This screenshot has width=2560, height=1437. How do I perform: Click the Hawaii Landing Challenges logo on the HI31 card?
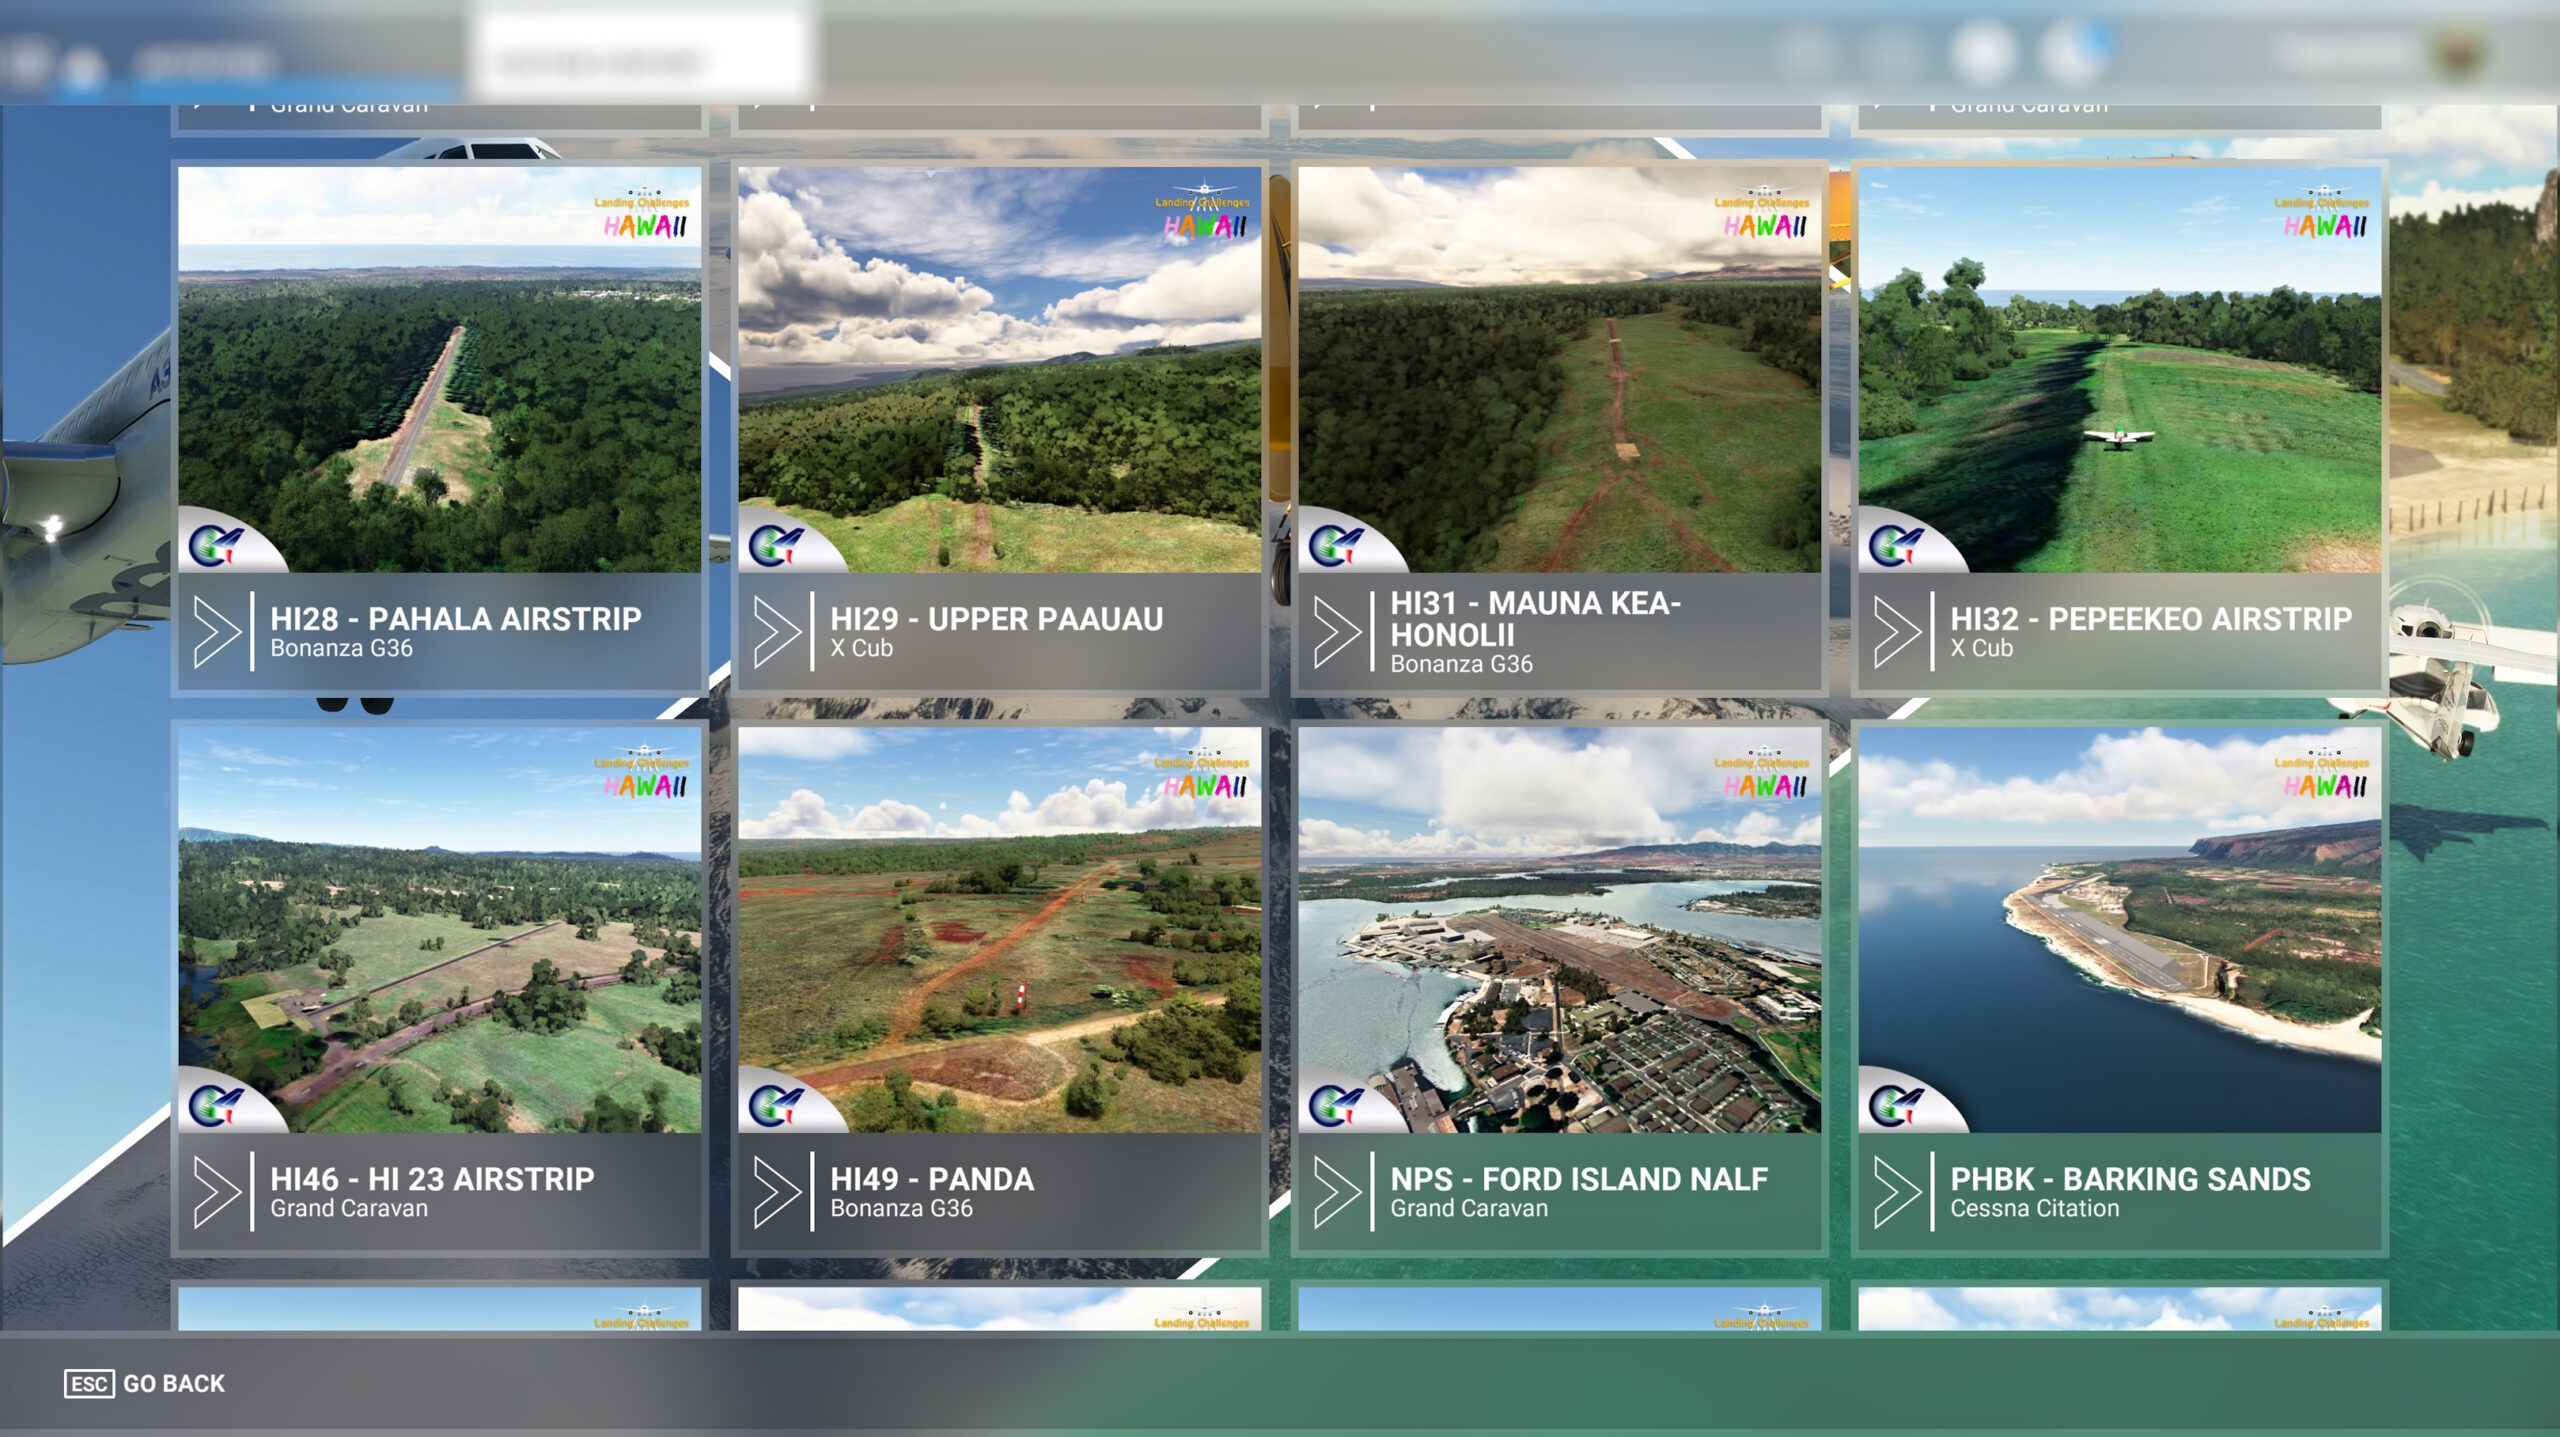click(1763, 212)
